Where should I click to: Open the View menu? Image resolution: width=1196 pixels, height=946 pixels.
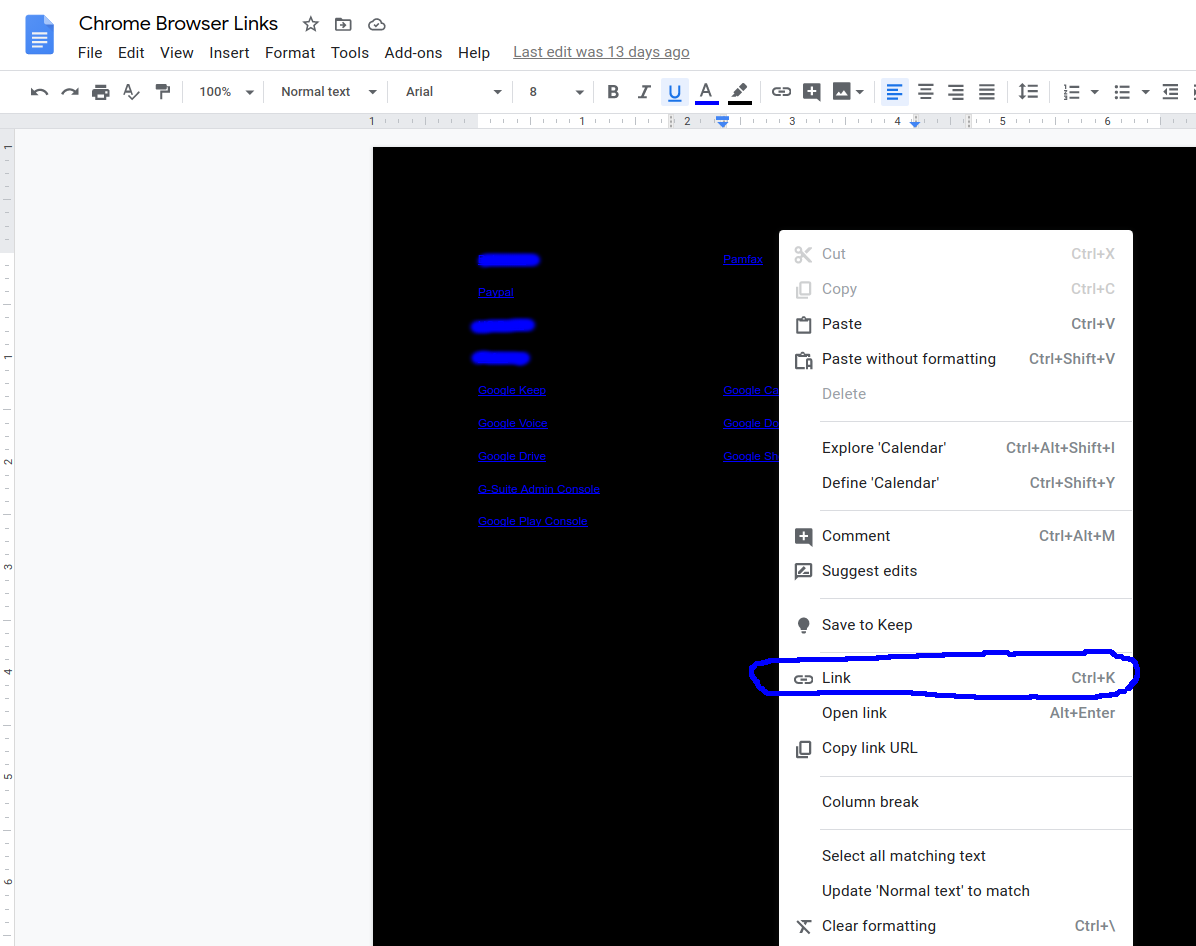pyautogui.click(x=176, y=53)
